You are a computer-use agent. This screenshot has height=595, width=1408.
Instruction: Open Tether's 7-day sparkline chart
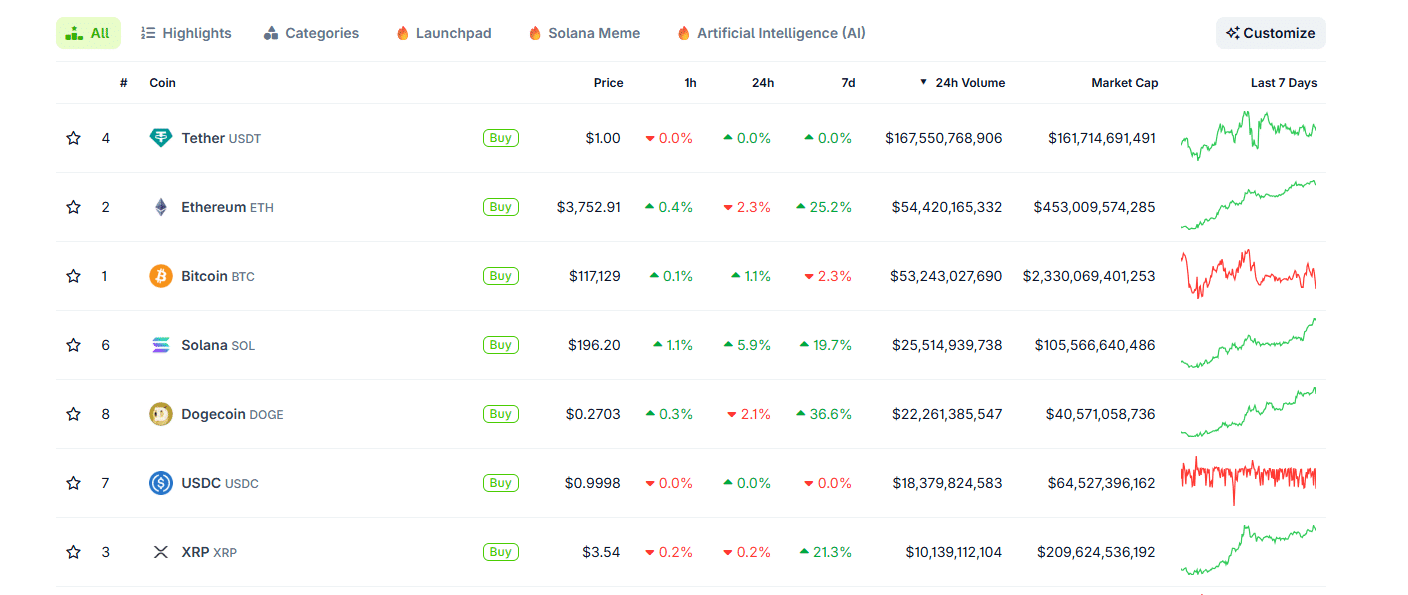(x=1249, y=136)
